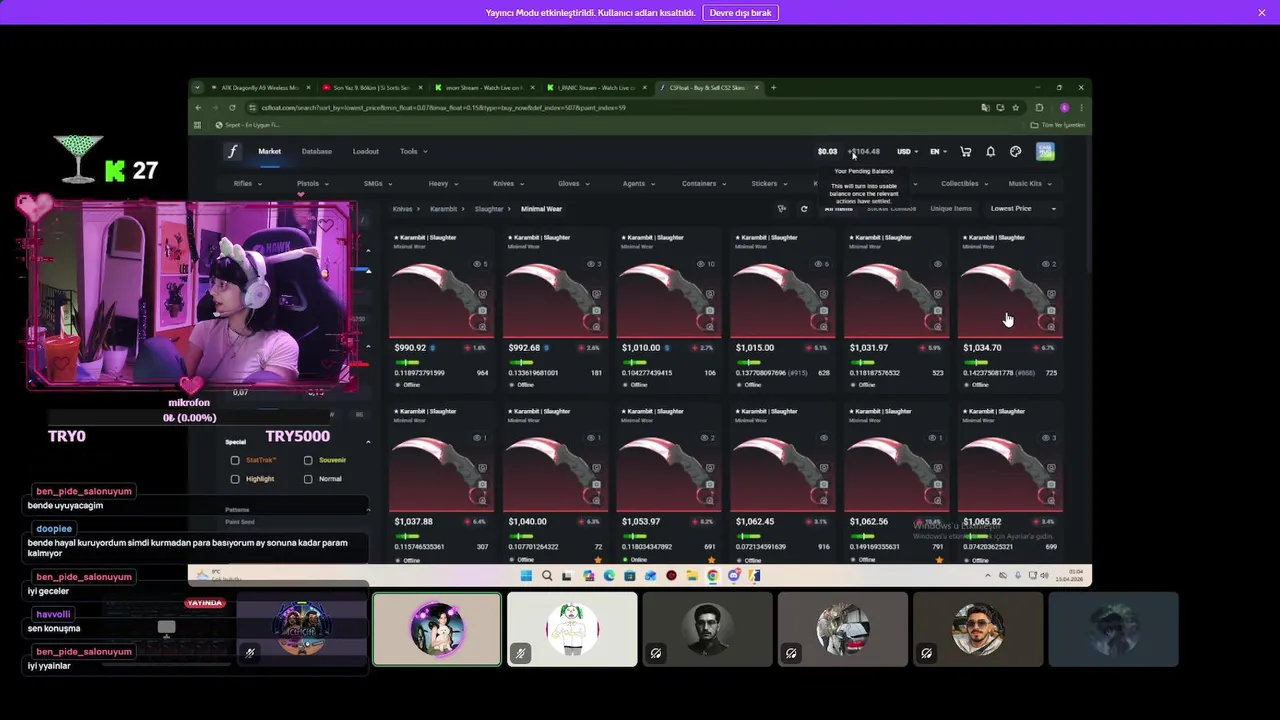Open the theme palette icon on CSFloat
The width and height of the screenshot is (1280, 720).
[1015, 152]
